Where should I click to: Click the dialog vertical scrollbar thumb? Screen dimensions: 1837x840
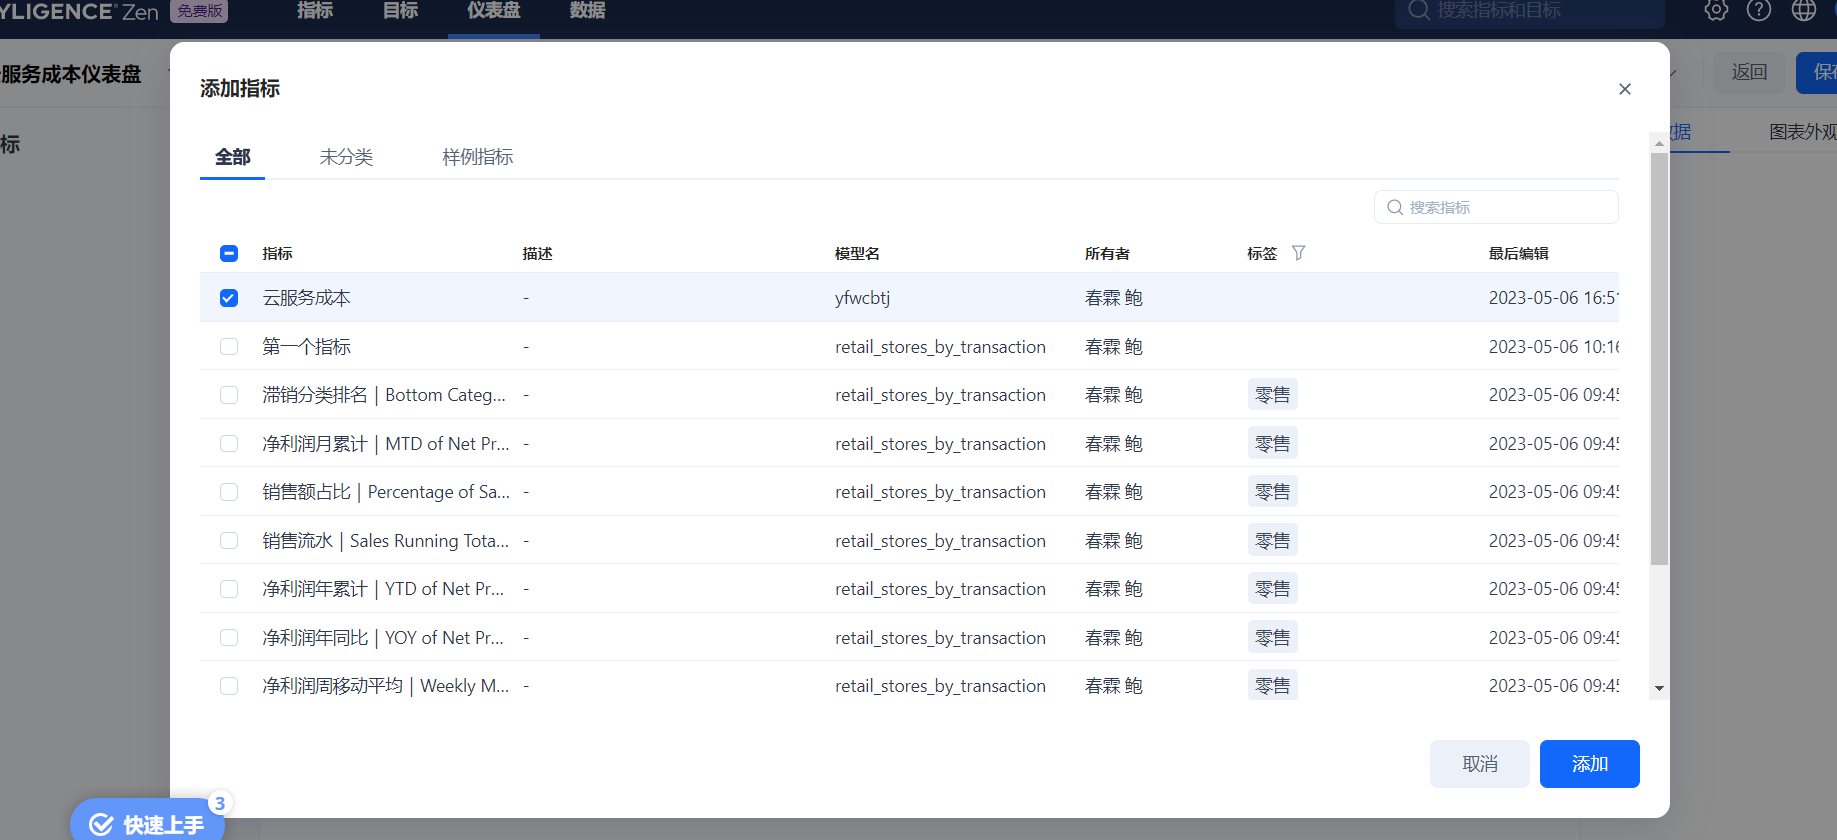point(1659,358)
